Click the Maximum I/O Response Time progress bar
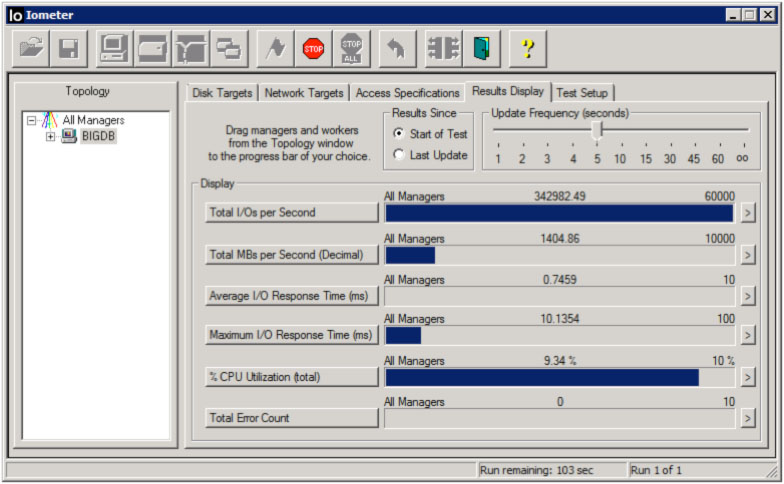The height and width of the screenshot is (484, 784). coord(560,336)
